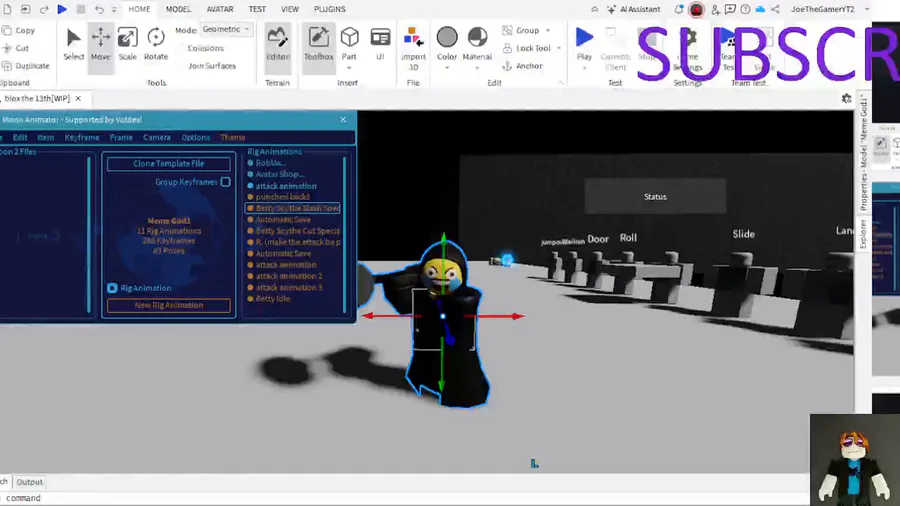The width and height of the screenshot is (900, 506).
Task: Open the help question mark icon
Action: 745,9
